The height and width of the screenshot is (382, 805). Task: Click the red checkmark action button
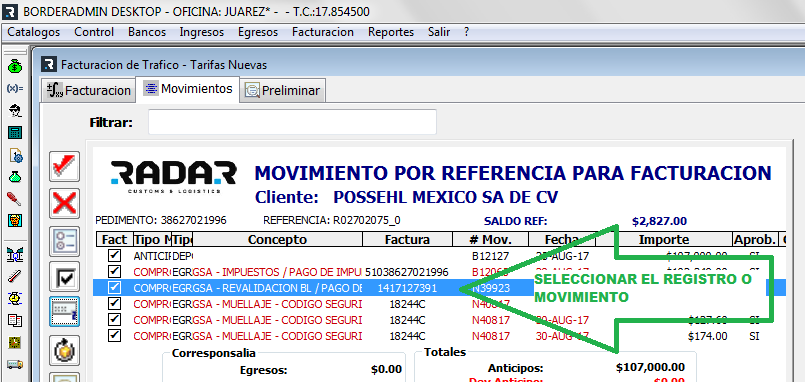65,166
